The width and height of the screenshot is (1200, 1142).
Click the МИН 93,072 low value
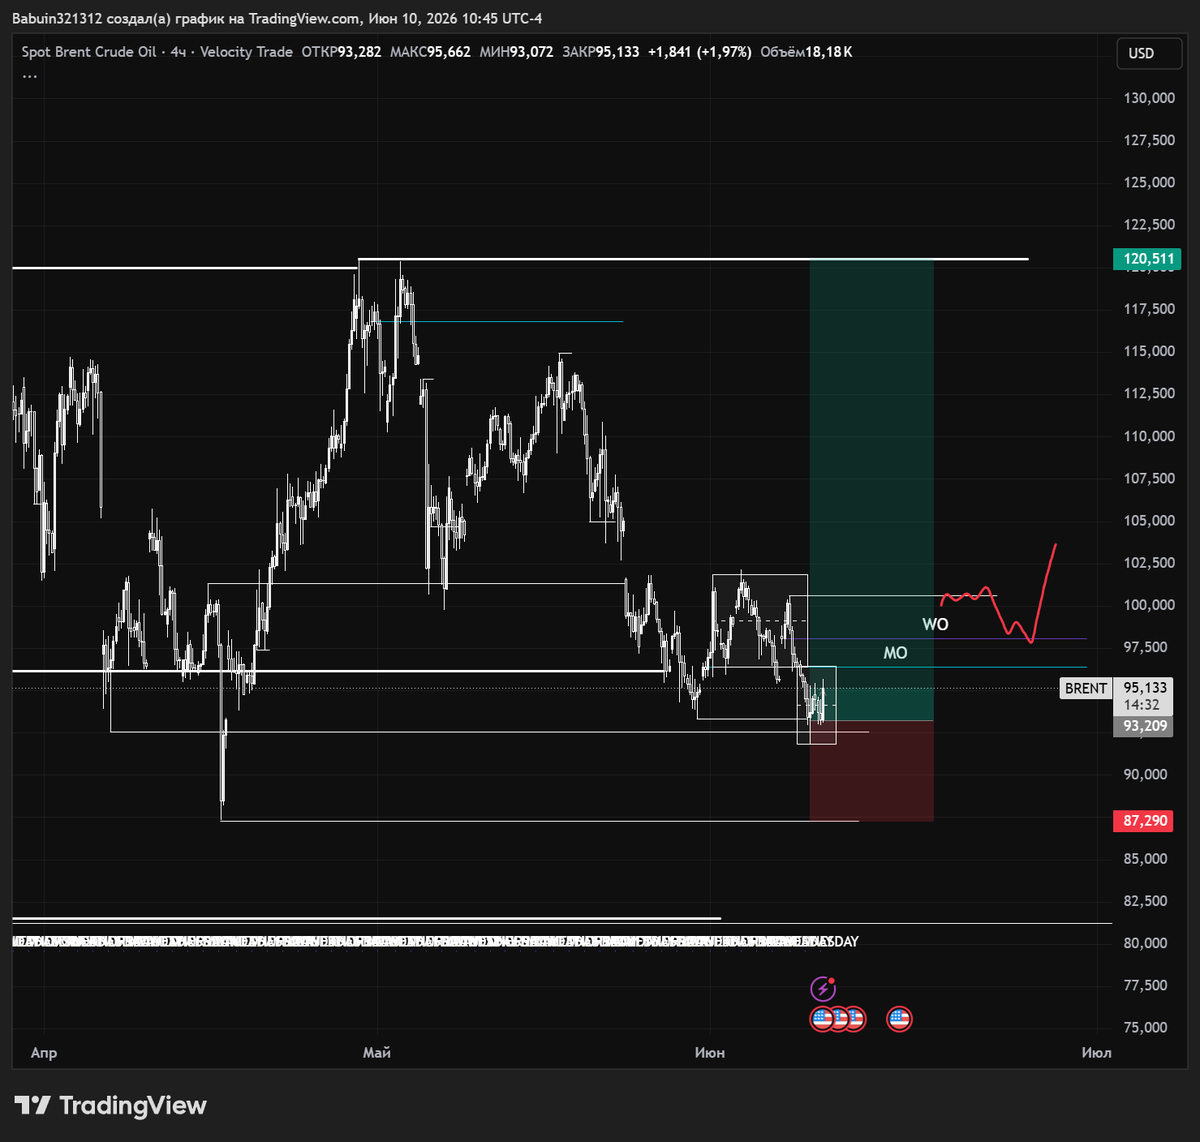pyautogui.click(x=516, y=52)
